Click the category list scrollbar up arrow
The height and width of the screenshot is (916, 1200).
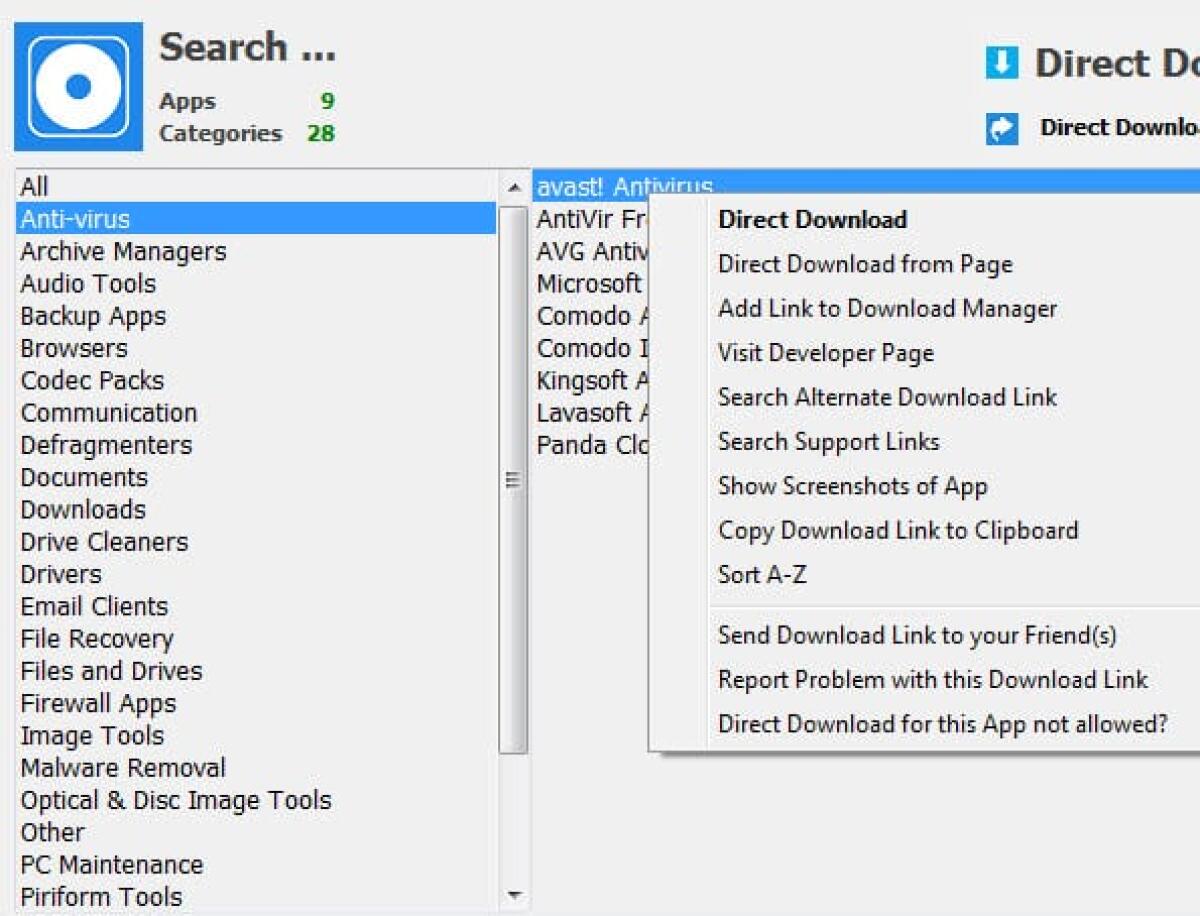coord(513,186)
